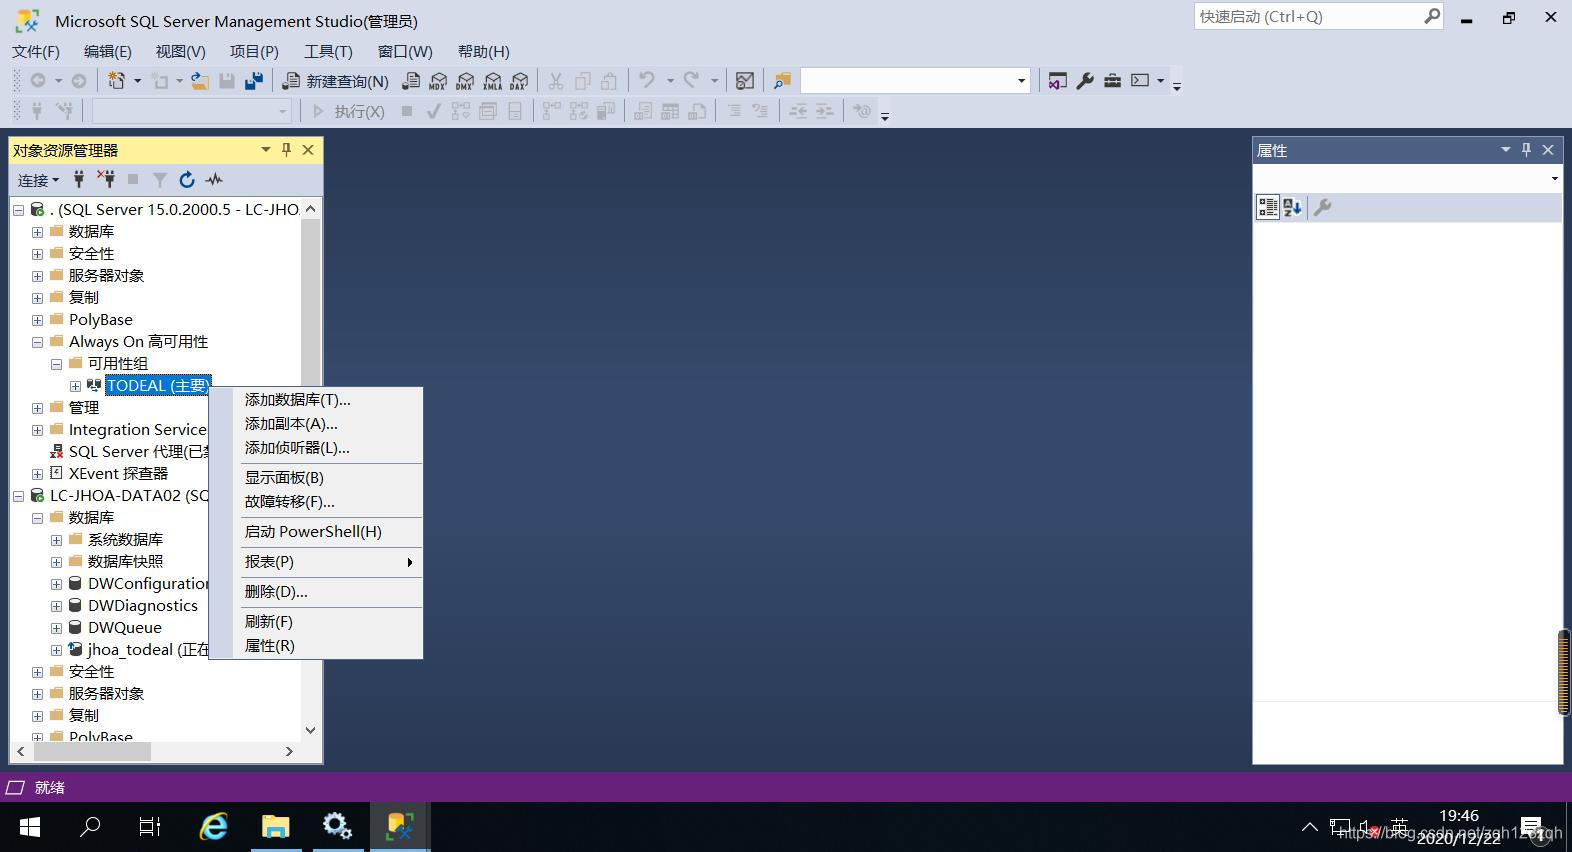Click Object Explorer horizontal scrollbar right arrow
This screenshot has height=852, width=1572.
click(289, 751)
